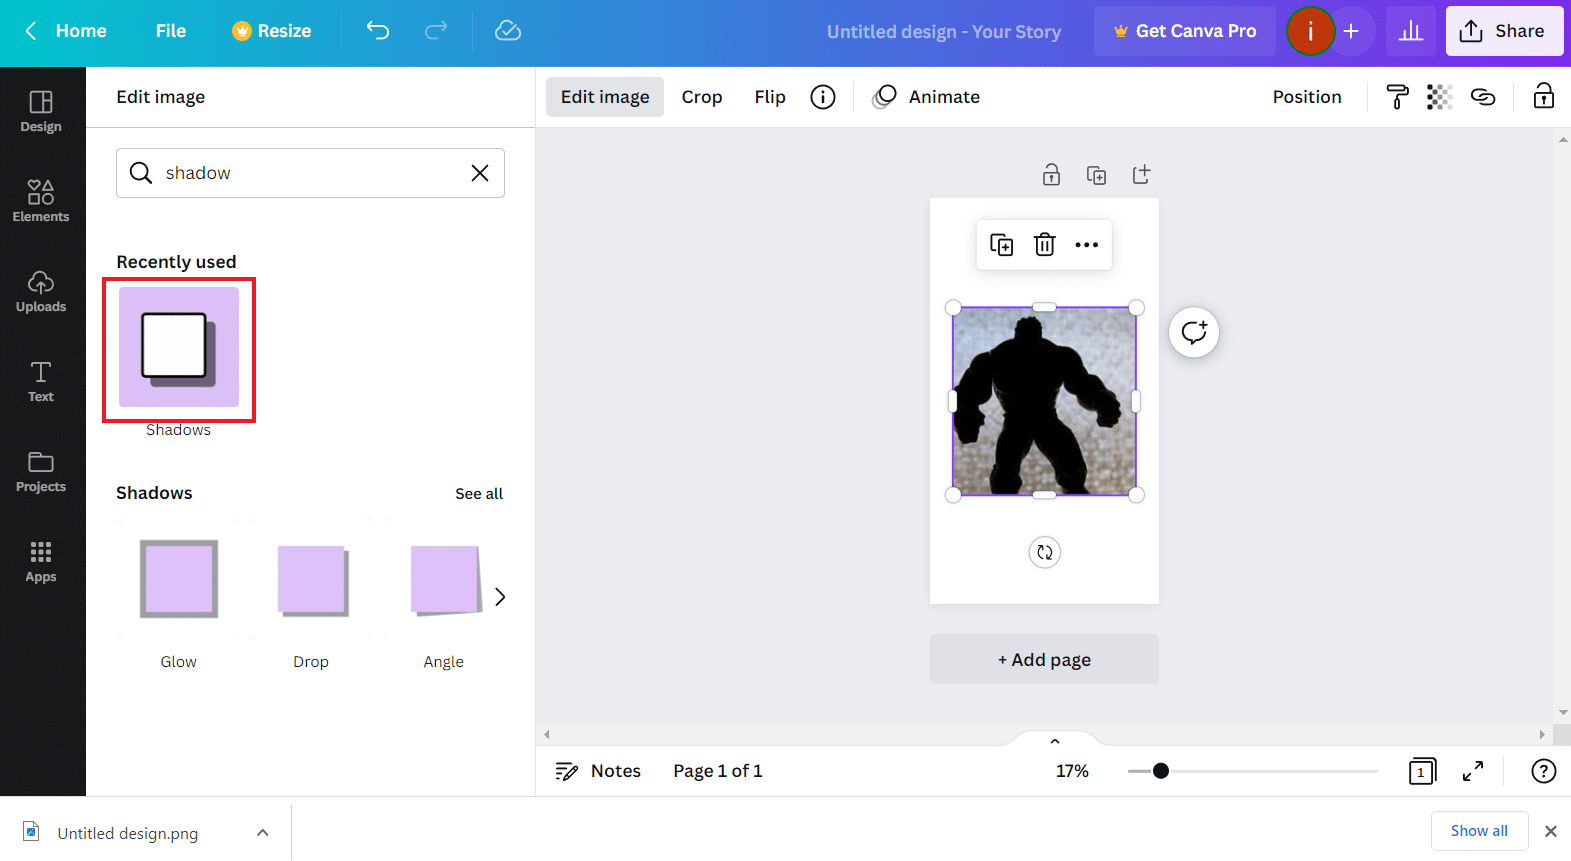Click the plus icon beside avatar
1571x861 pixels.
1351,31
